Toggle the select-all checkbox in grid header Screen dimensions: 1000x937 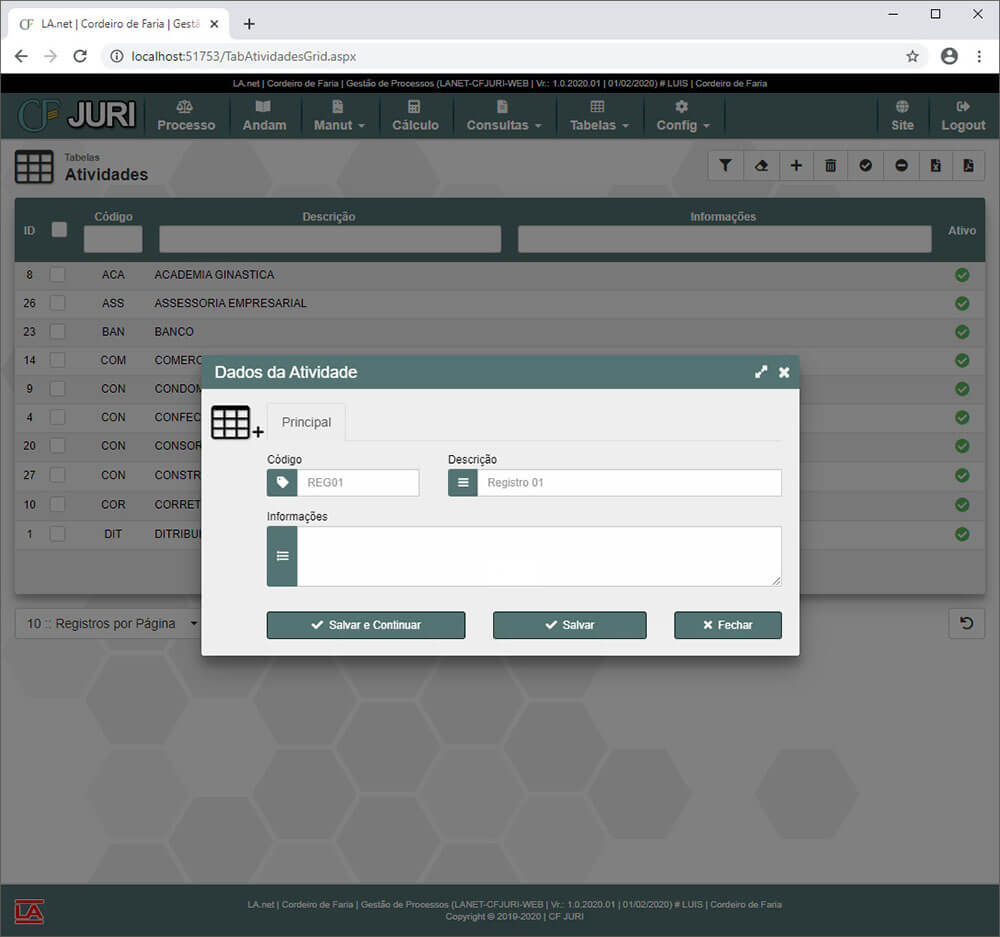click(x=59, y=229)
